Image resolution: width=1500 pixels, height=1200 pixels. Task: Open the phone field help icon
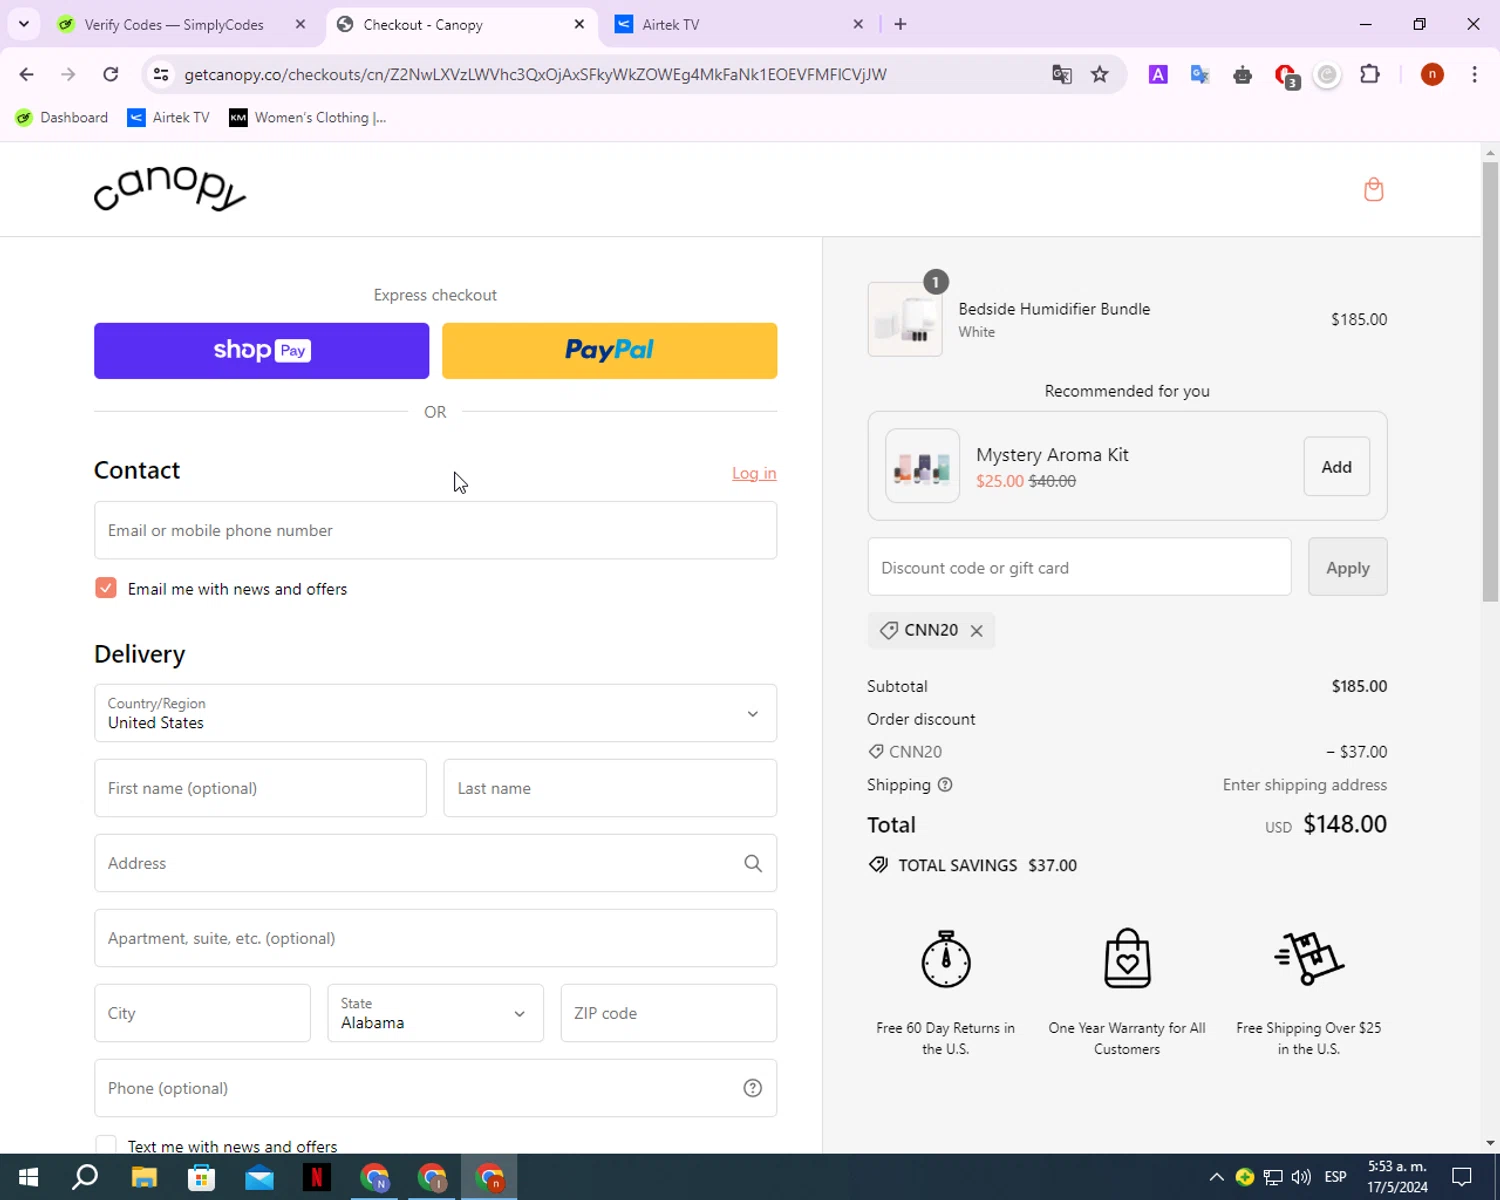click(753, 1088)
